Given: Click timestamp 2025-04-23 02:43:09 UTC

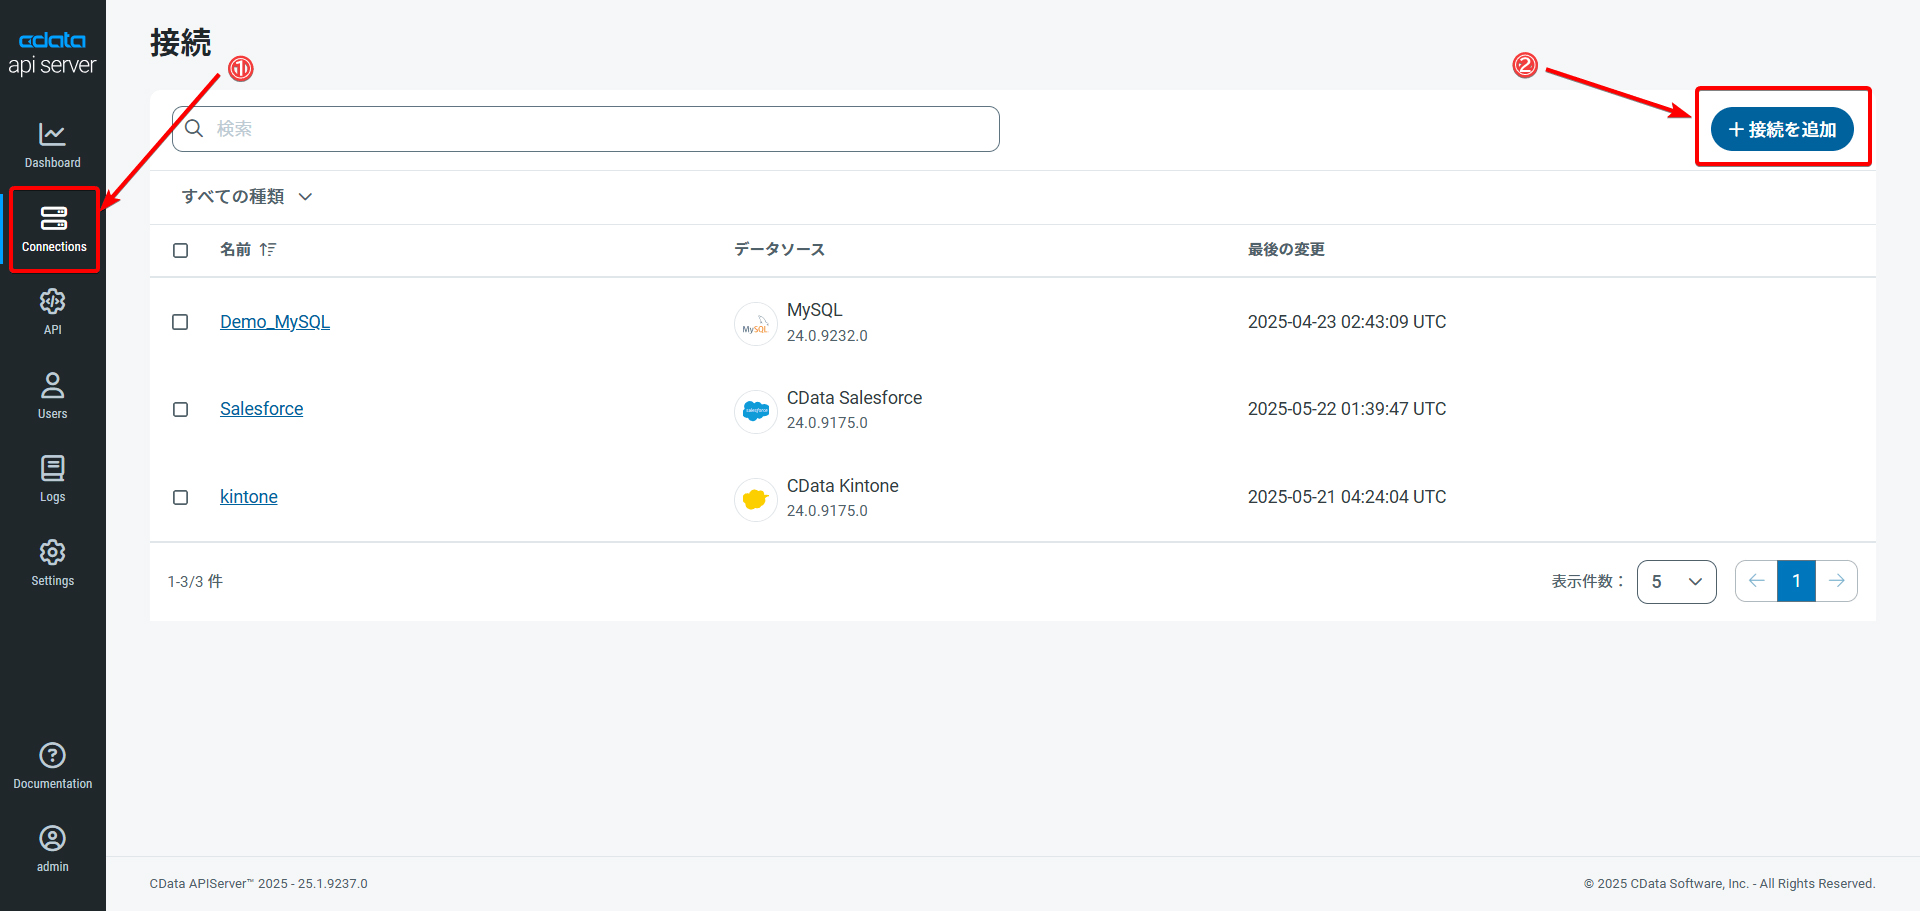Looking at the screenshot, I should pyautogui.click(x=1347, y=322).
